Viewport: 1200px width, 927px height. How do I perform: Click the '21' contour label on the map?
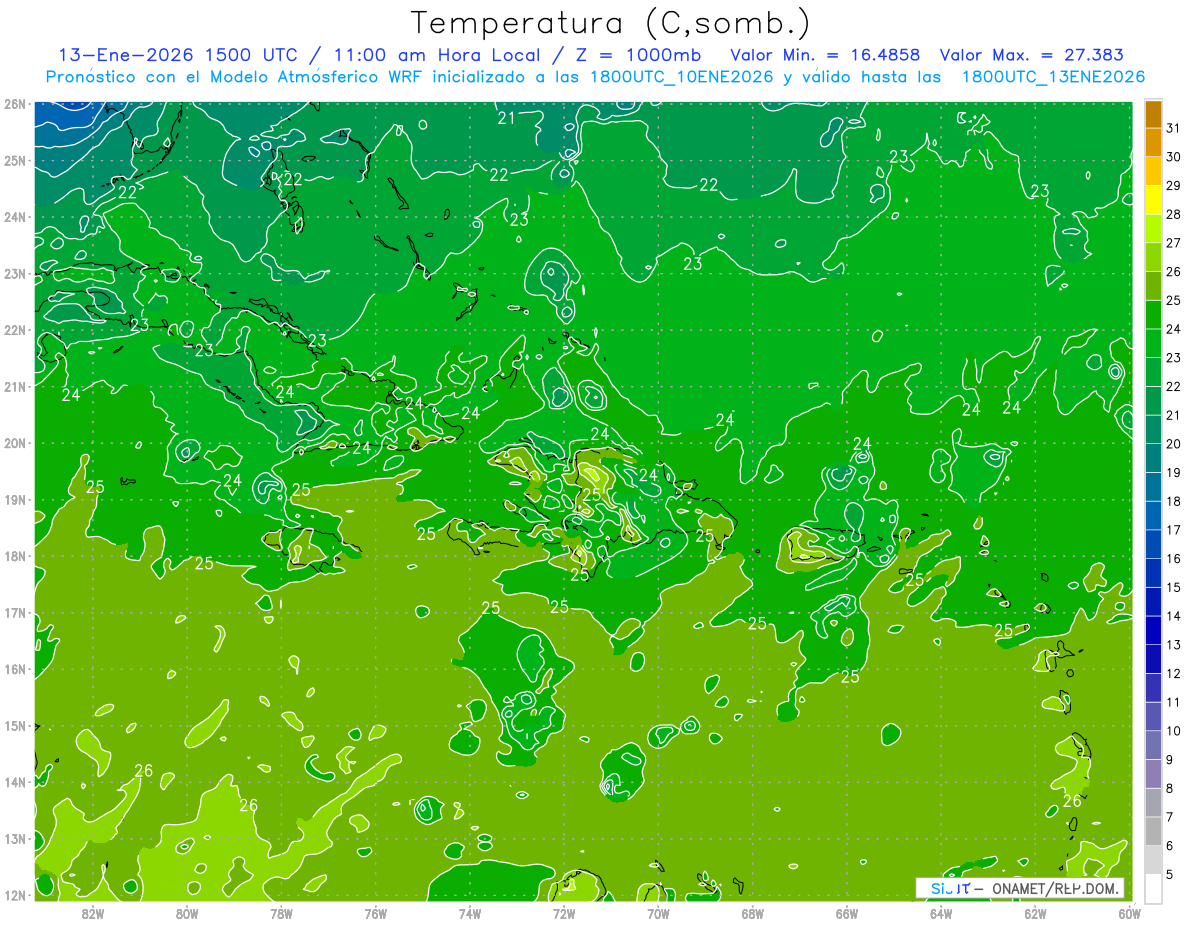[507, 118]
